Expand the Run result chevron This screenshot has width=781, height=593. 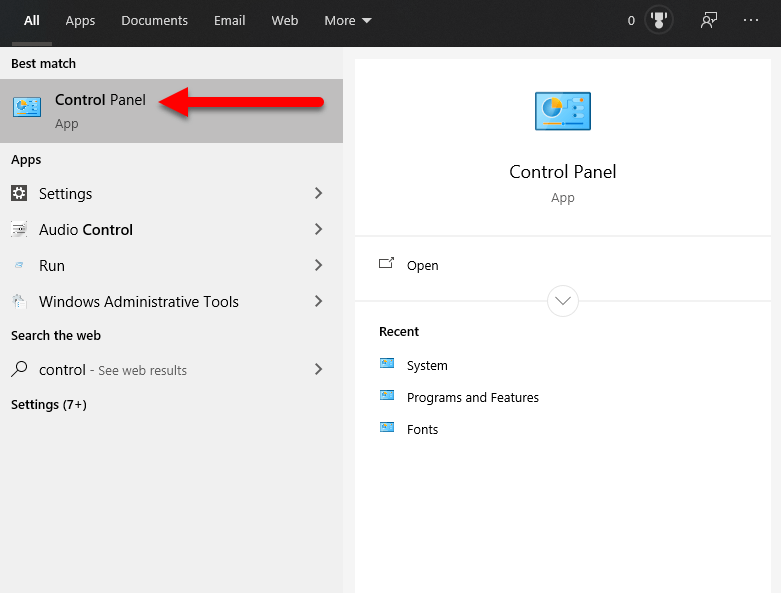coord(318,265)
